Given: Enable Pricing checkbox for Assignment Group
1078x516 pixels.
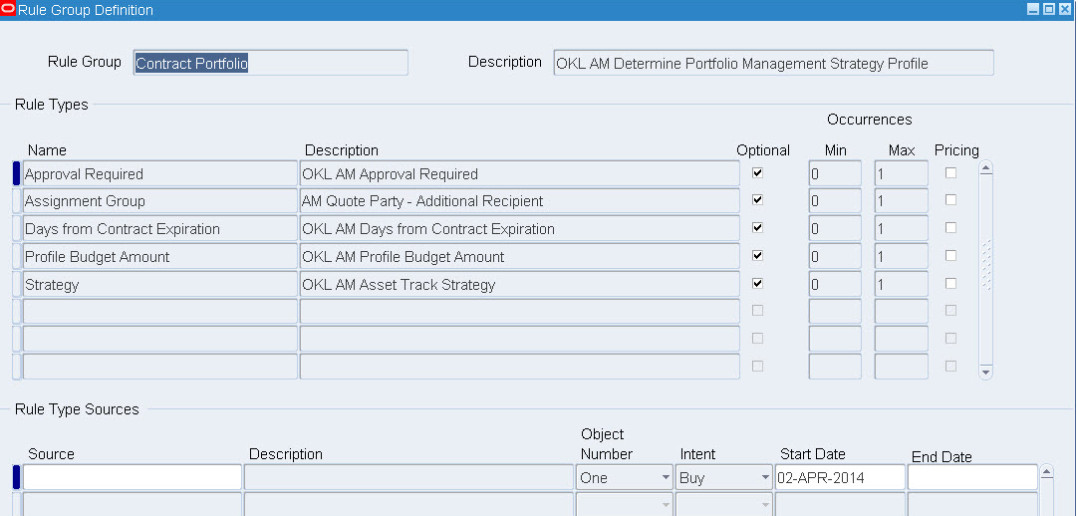Looking at the screenshot, I should (x=951, y=200).
